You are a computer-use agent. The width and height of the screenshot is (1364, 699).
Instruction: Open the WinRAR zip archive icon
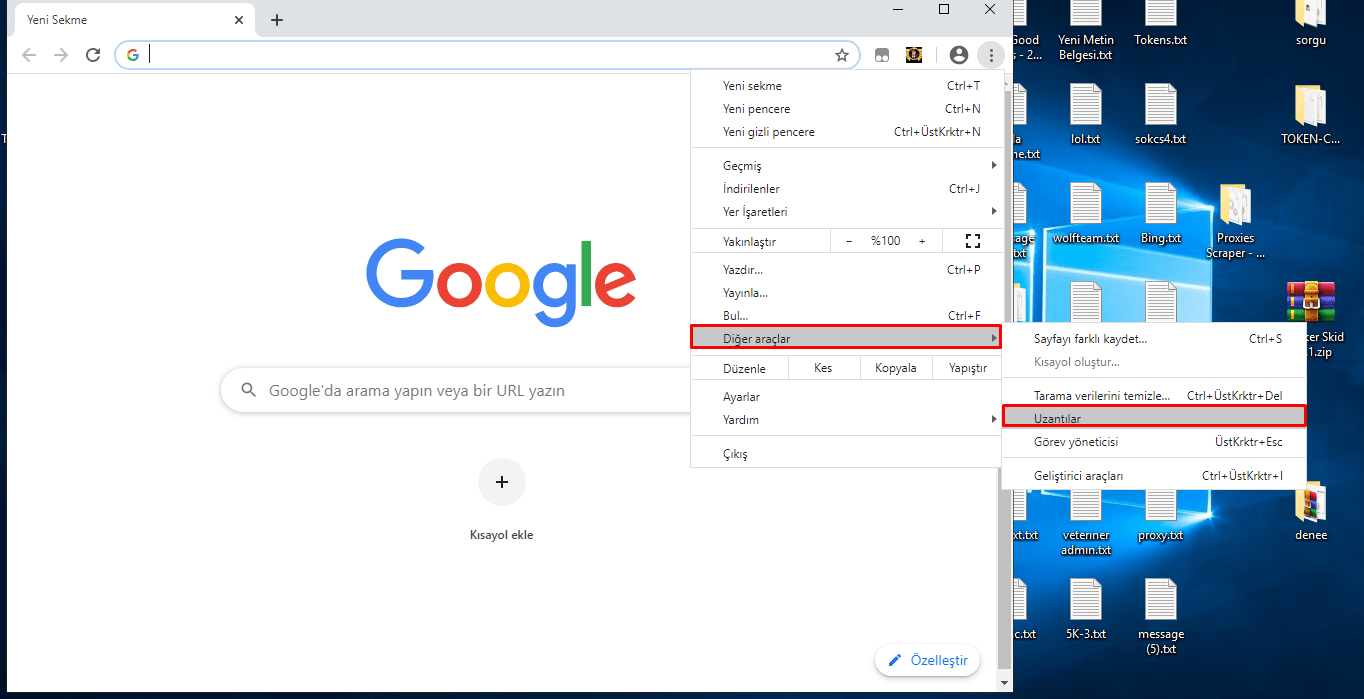1311,300
